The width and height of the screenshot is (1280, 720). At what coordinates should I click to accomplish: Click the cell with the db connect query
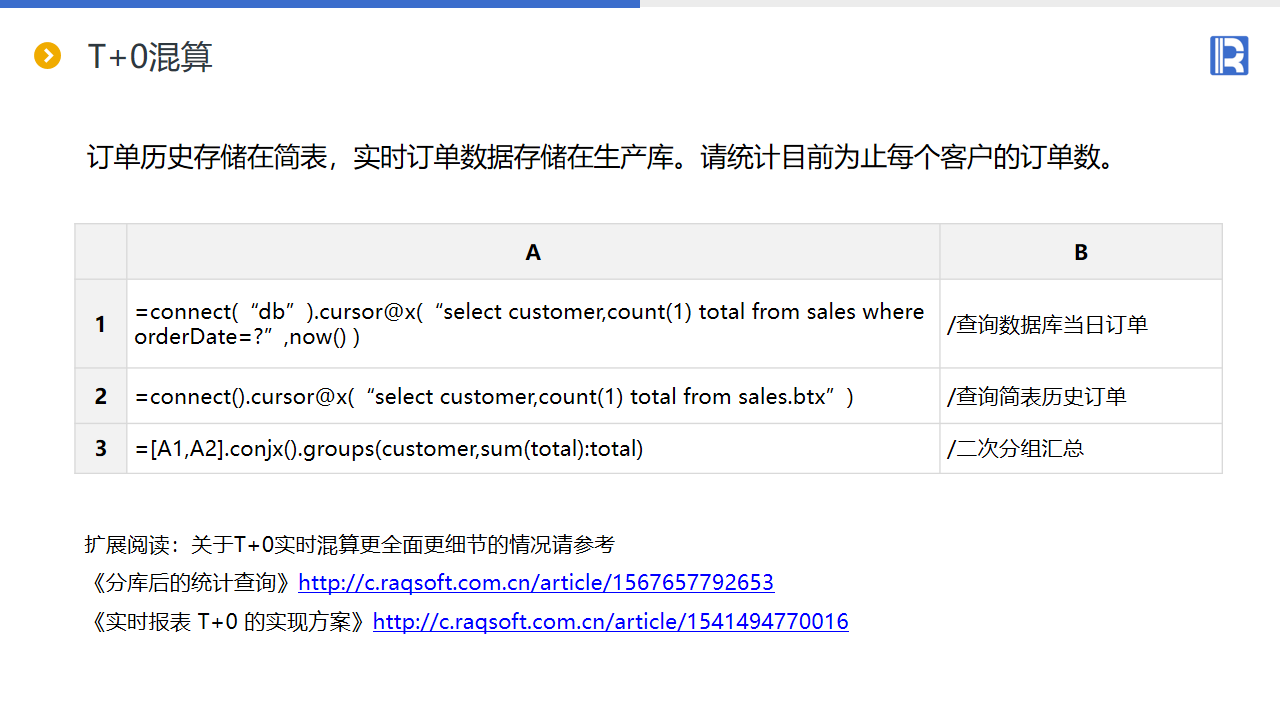(x=530, y=324)
